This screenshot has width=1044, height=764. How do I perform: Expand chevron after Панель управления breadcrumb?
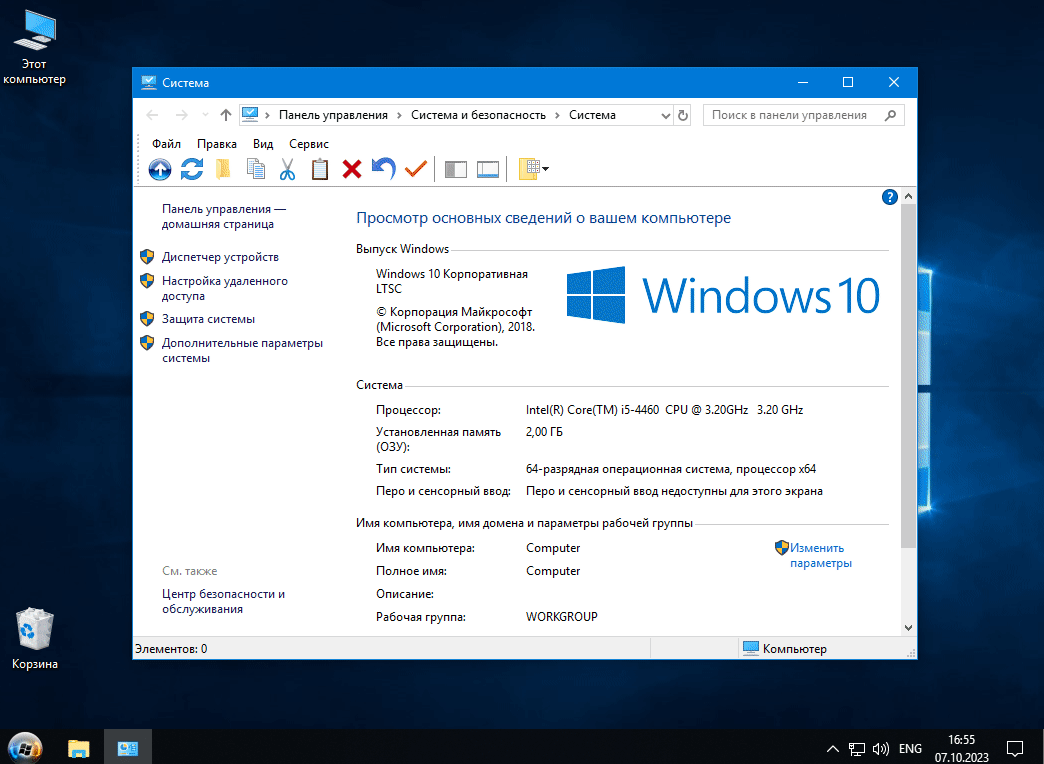click(399, 115)
